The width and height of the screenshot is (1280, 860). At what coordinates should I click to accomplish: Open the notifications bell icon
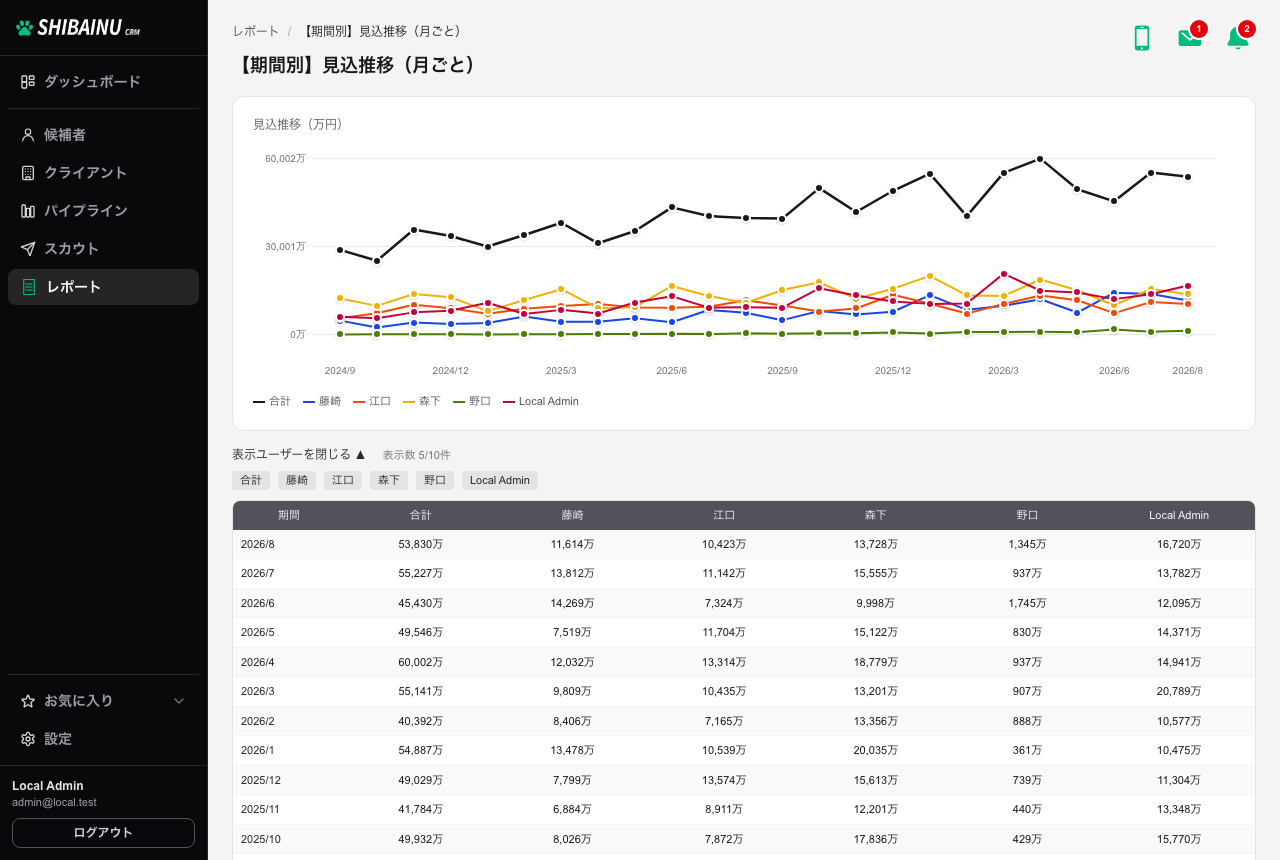pos(1237,38)
